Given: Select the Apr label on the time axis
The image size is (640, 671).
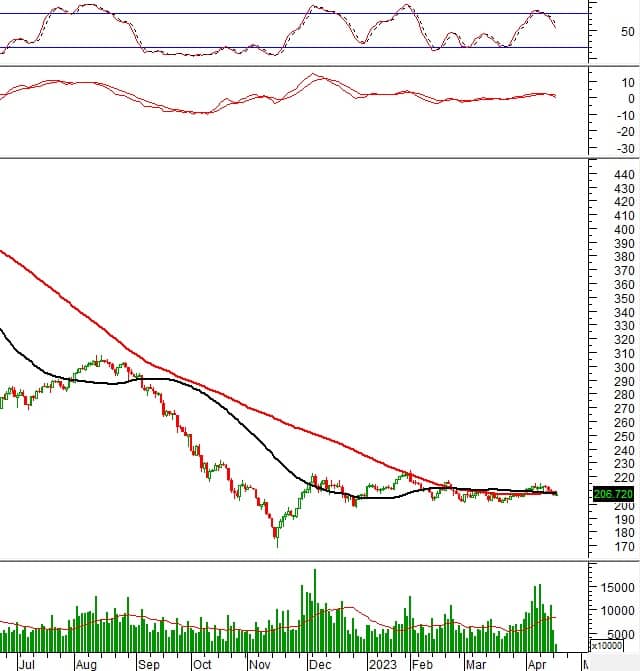Looking at the screenshot, I should (537, 664).
